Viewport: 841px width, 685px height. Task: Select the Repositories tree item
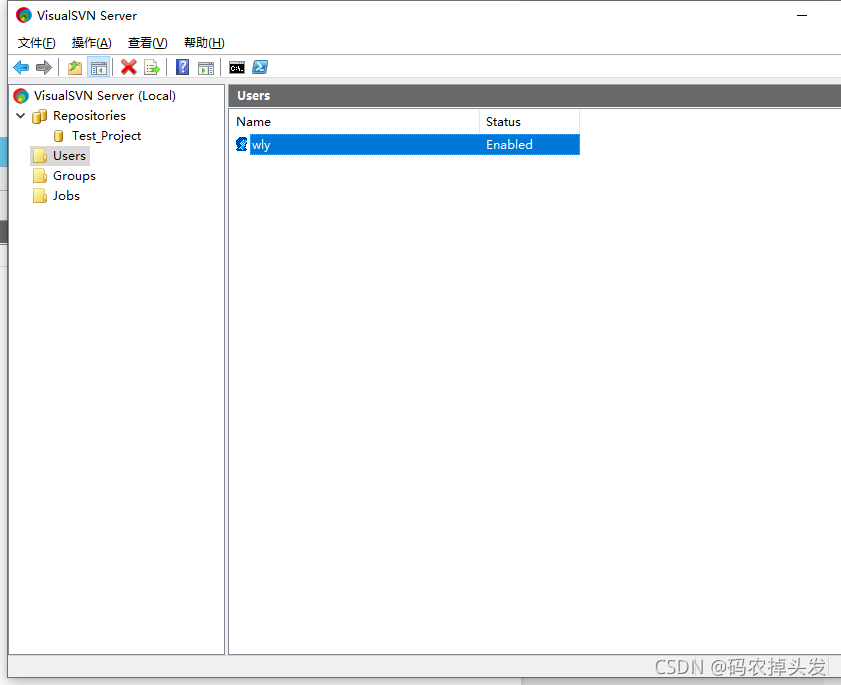(89, 116)
